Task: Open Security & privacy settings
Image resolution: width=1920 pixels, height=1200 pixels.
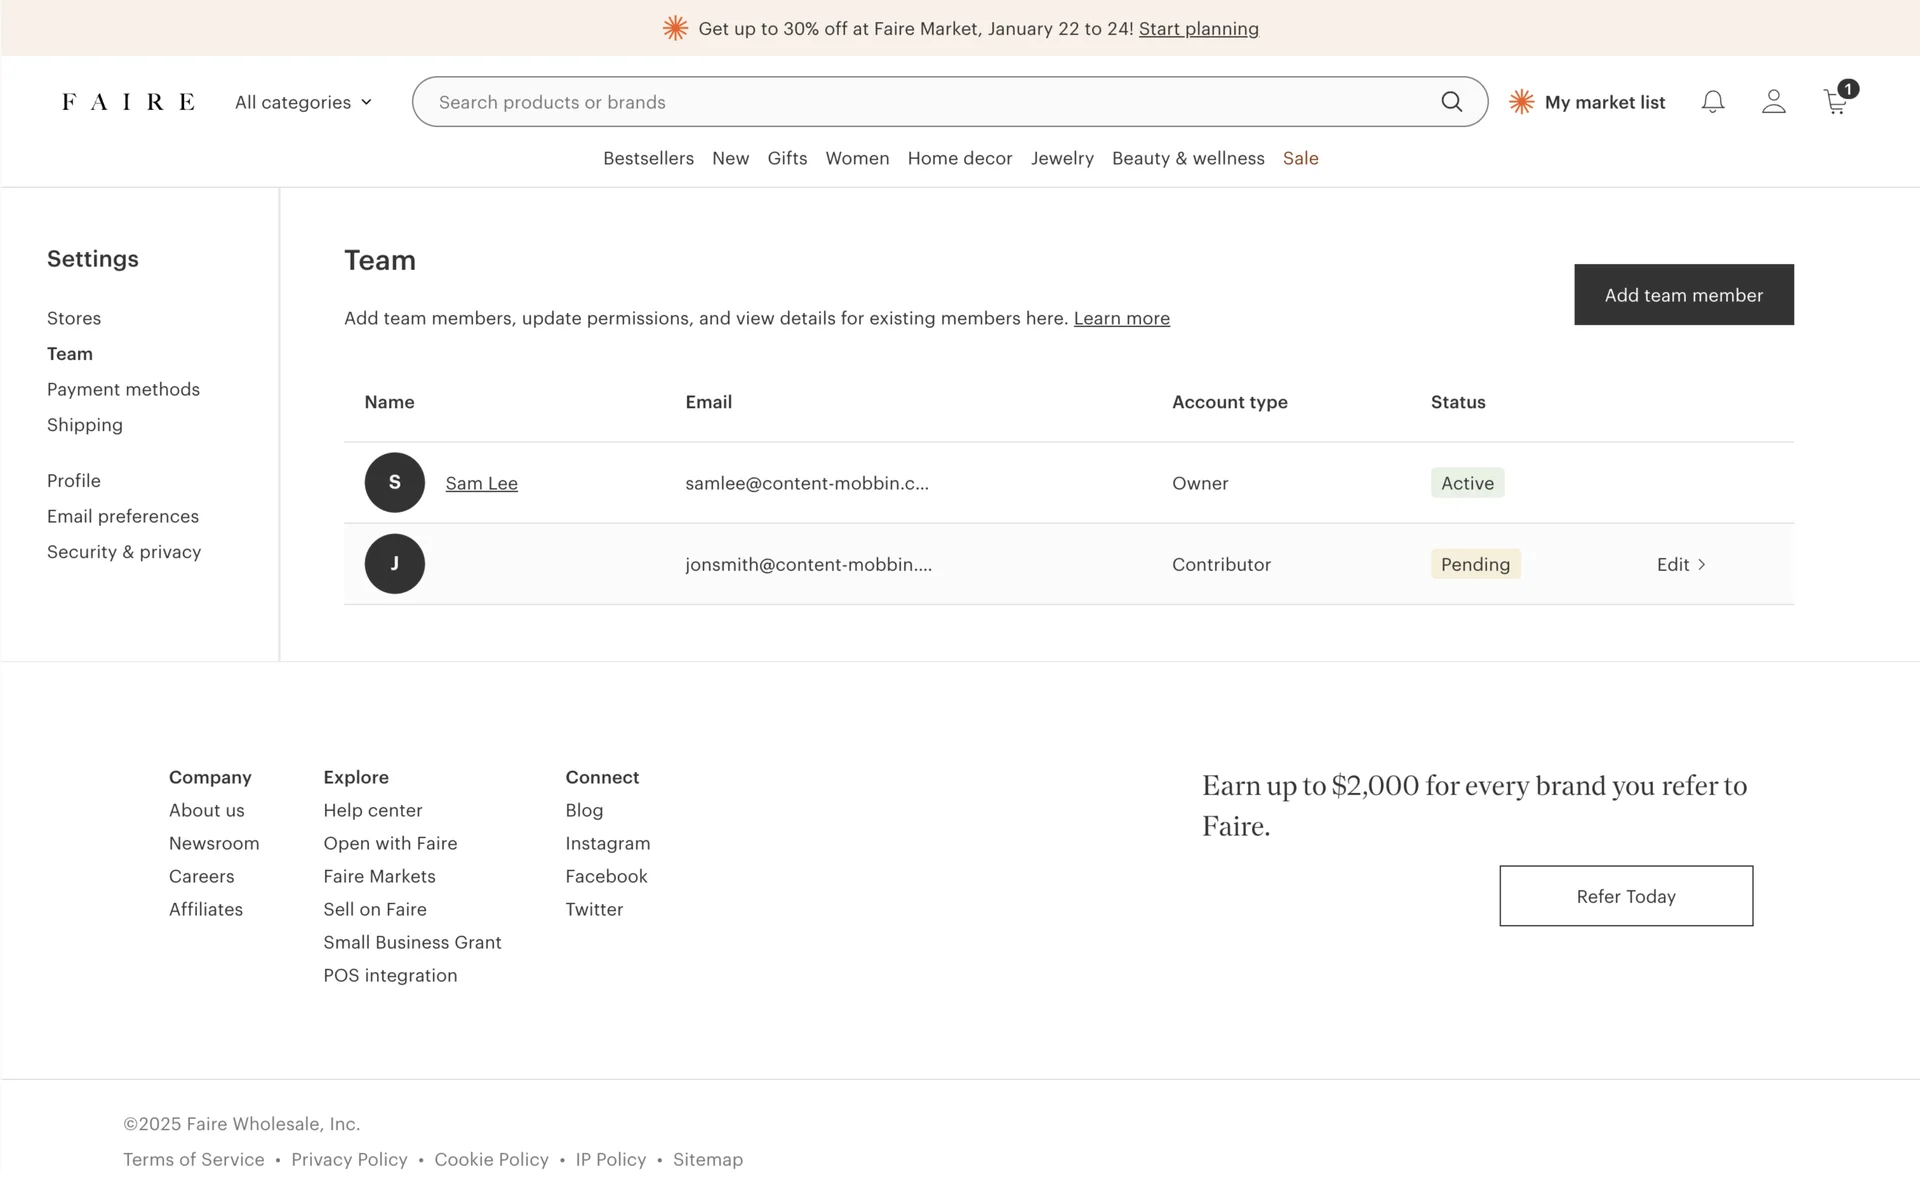Action: (x=124, y=552)
